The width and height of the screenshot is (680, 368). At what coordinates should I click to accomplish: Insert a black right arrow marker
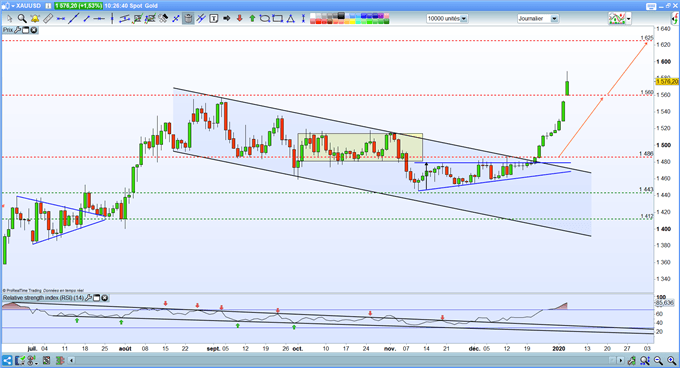226,18
